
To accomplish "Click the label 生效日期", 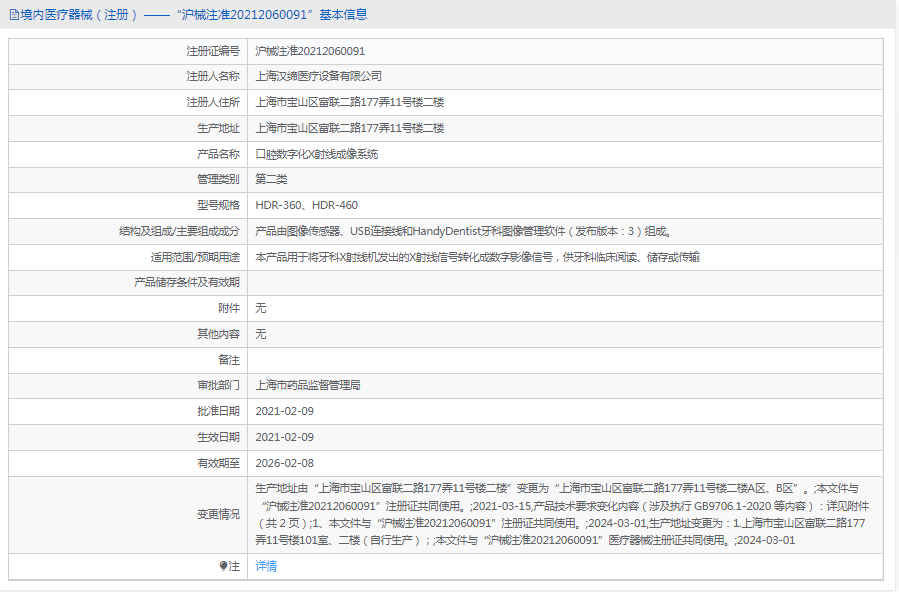I will [x=218, y=437].
